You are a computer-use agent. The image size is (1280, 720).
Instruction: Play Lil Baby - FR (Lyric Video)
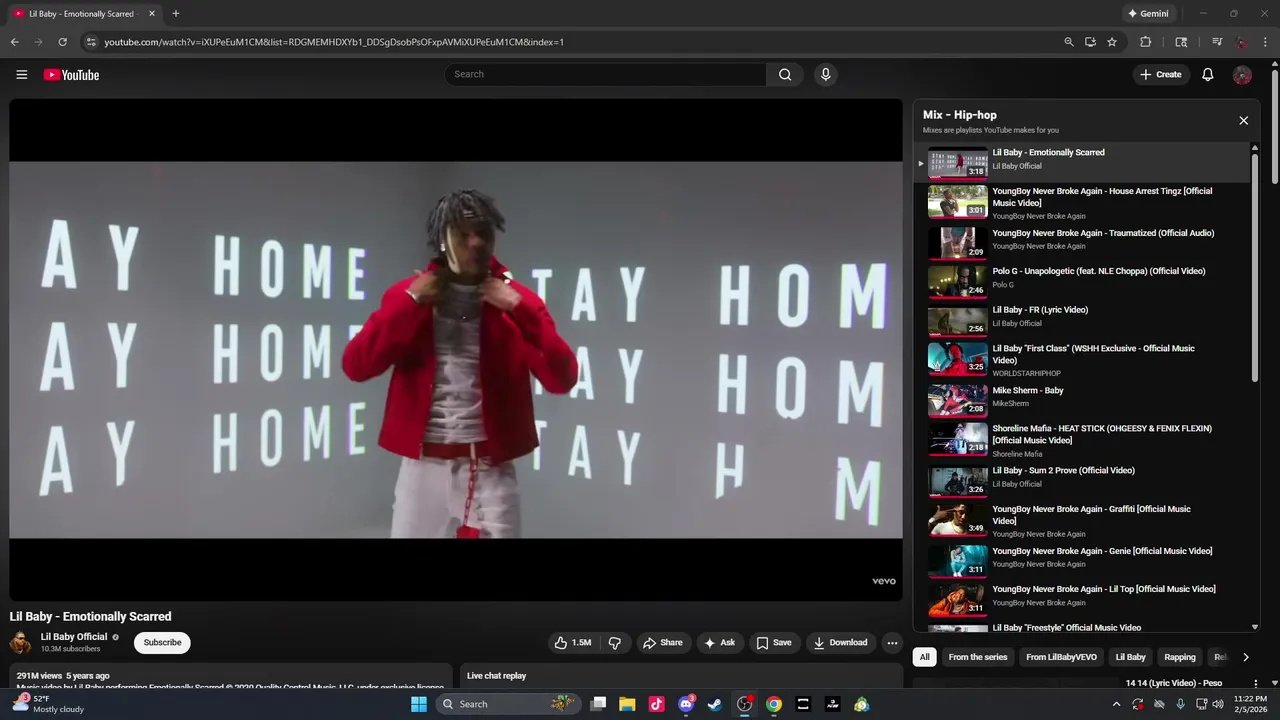tap(1082, 319)
